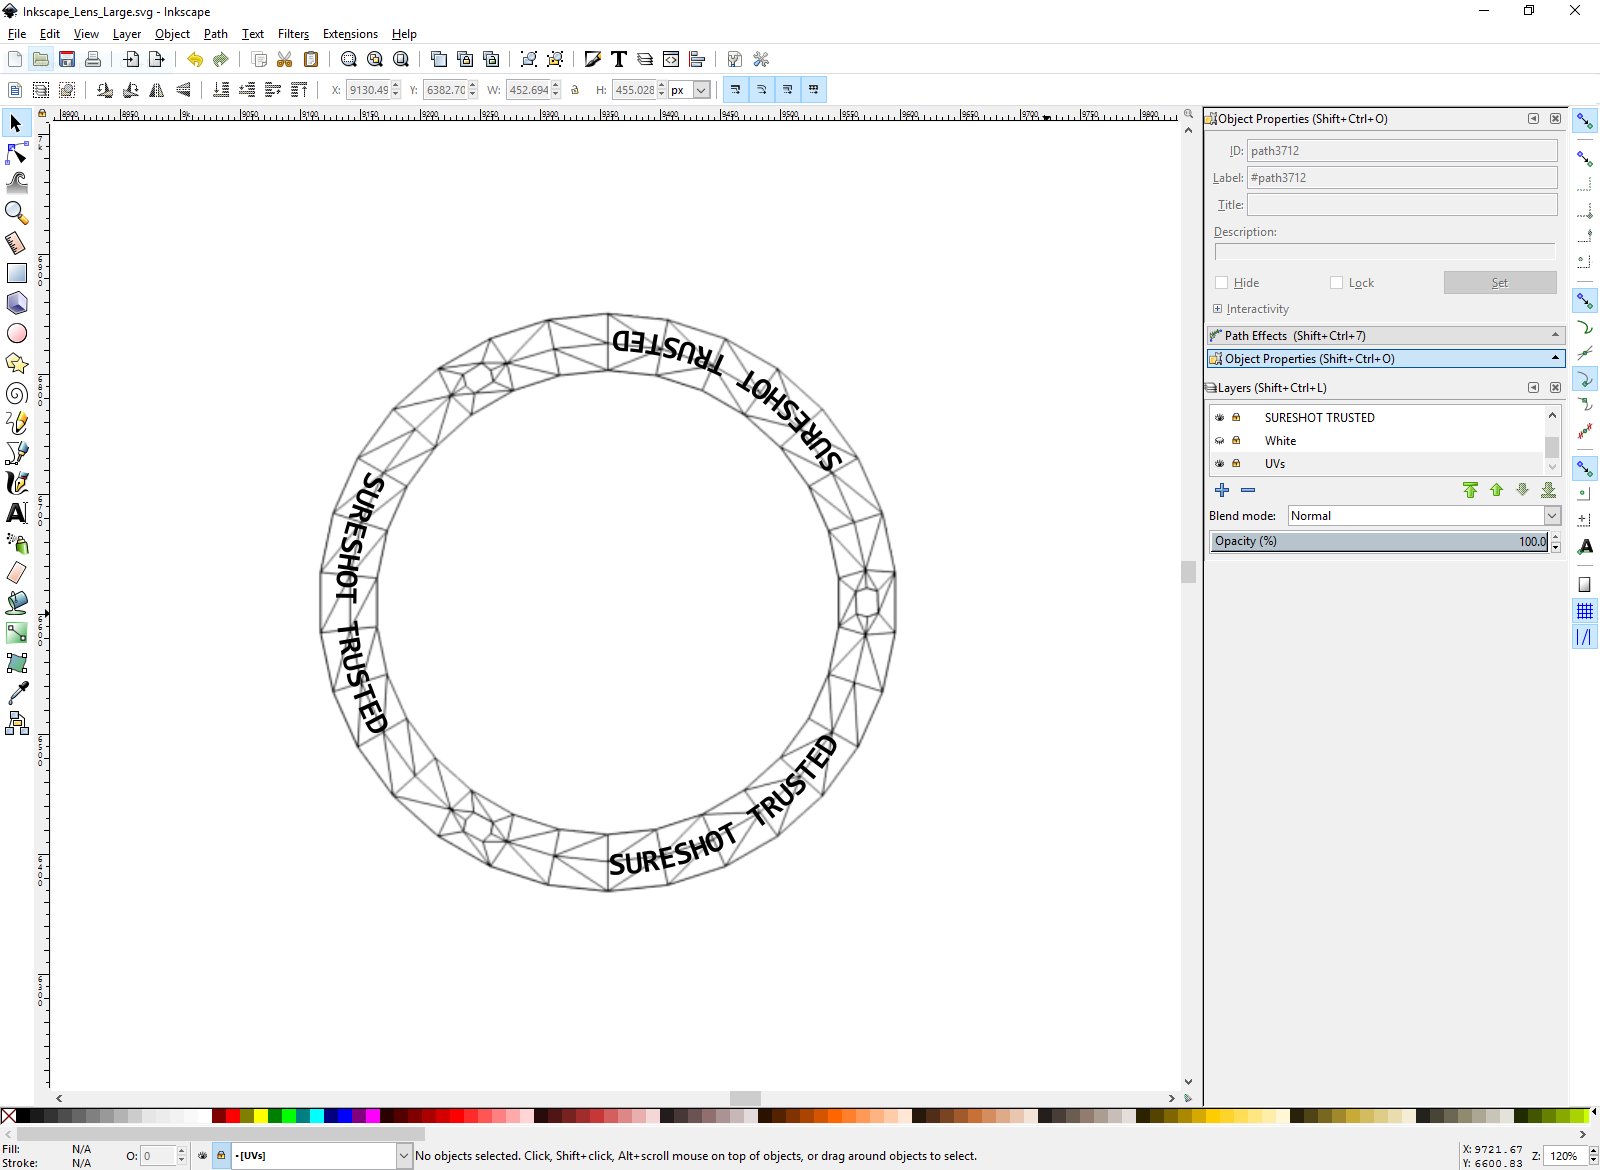Toggle visibility of UVs layer
Image resolution: width=1600 pixels, height=1170 pixels.
click(1219, 464)
